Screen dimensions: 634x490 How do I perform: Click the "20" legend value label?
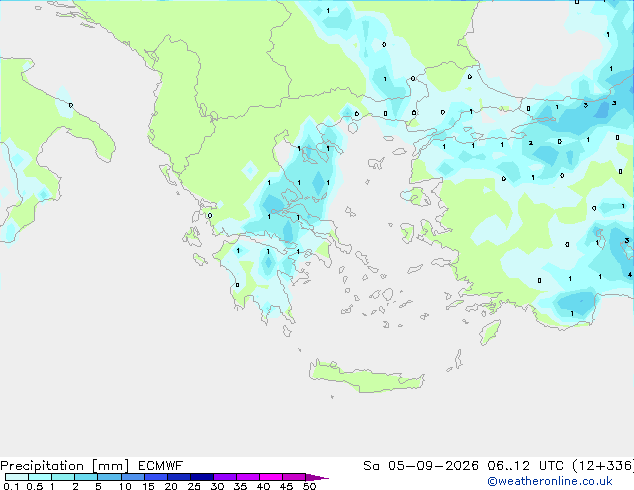tap(171, 486)
